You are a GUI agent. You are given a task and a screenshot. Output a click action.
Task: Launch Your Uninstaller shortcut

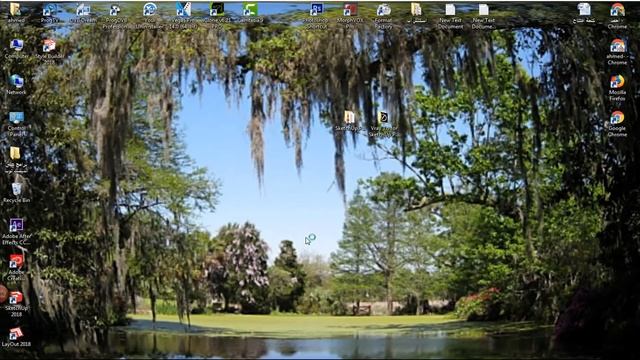click(149, 16)
